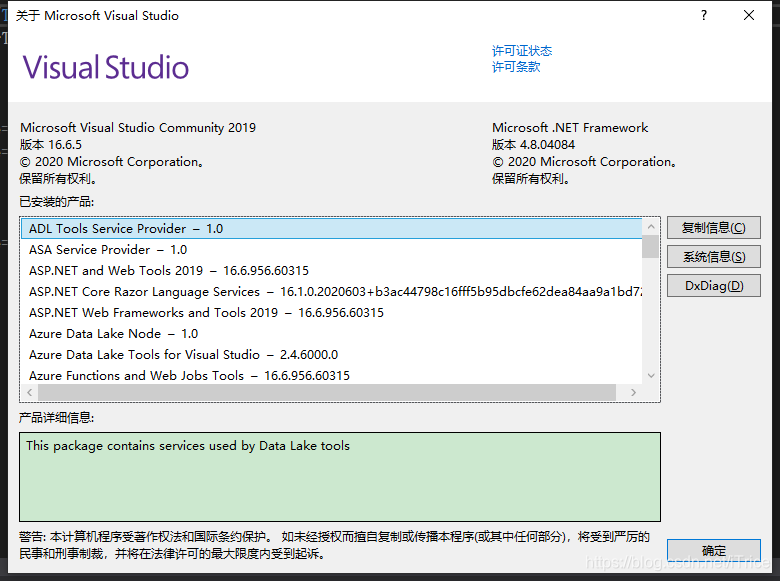Click the horizontal scrollbar thumb in product list
Image resolution: width=780 pixels, height=581 pixels.
point(327,392)
